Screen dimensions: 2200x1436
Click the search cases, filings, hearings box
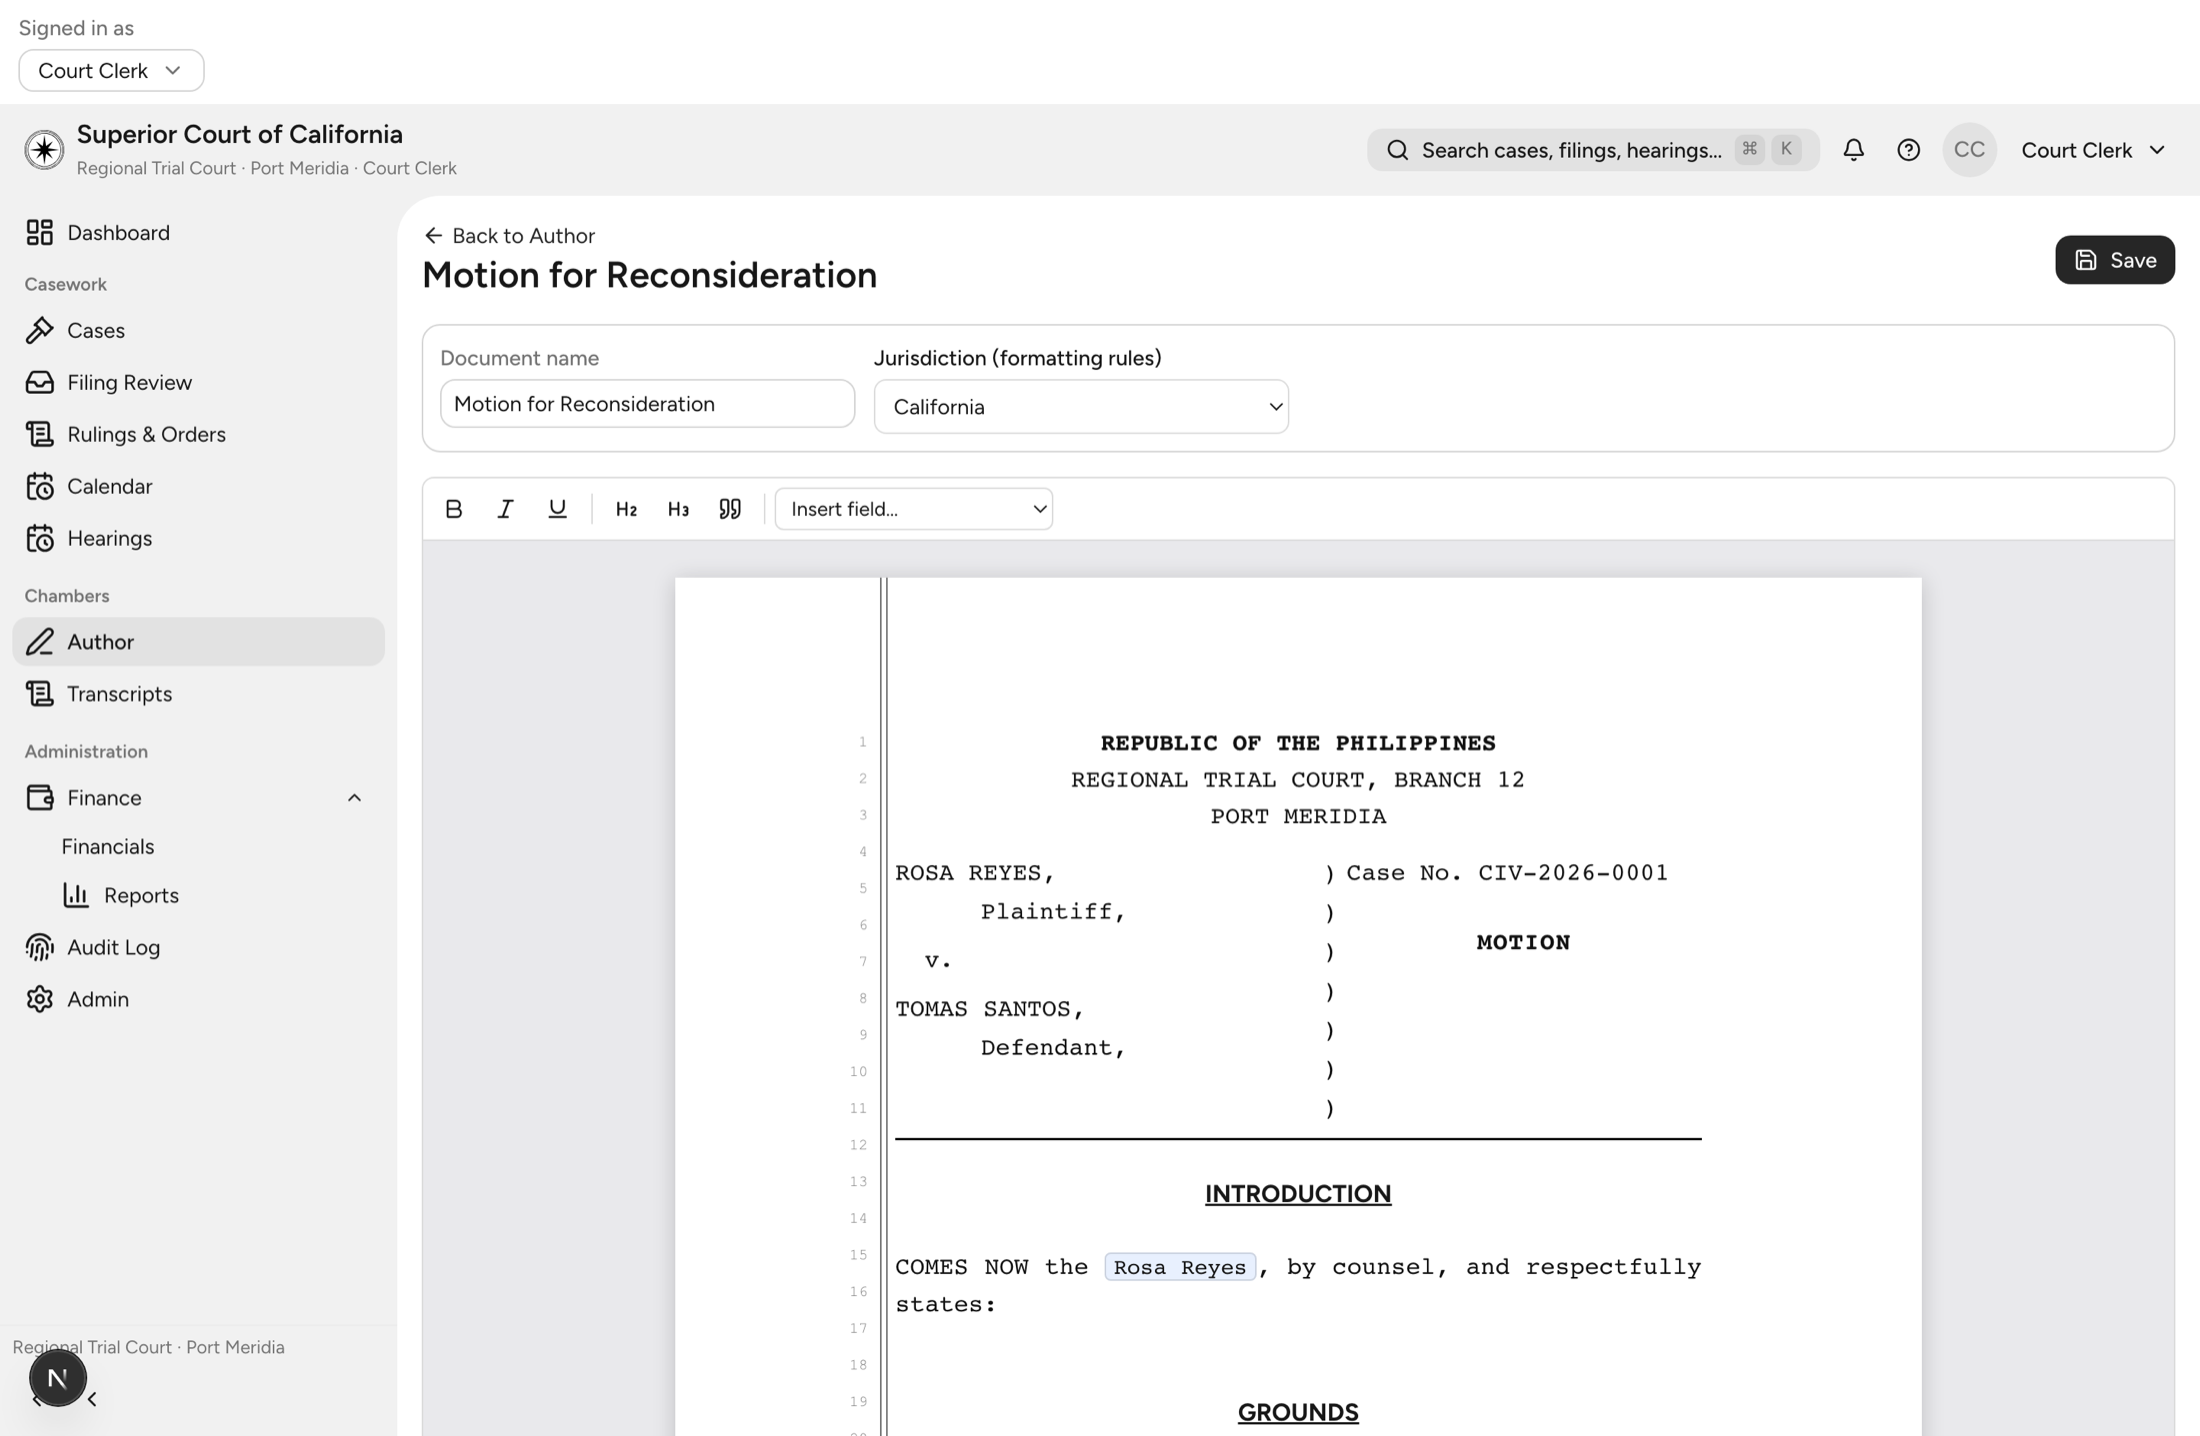coord(1593,150)
